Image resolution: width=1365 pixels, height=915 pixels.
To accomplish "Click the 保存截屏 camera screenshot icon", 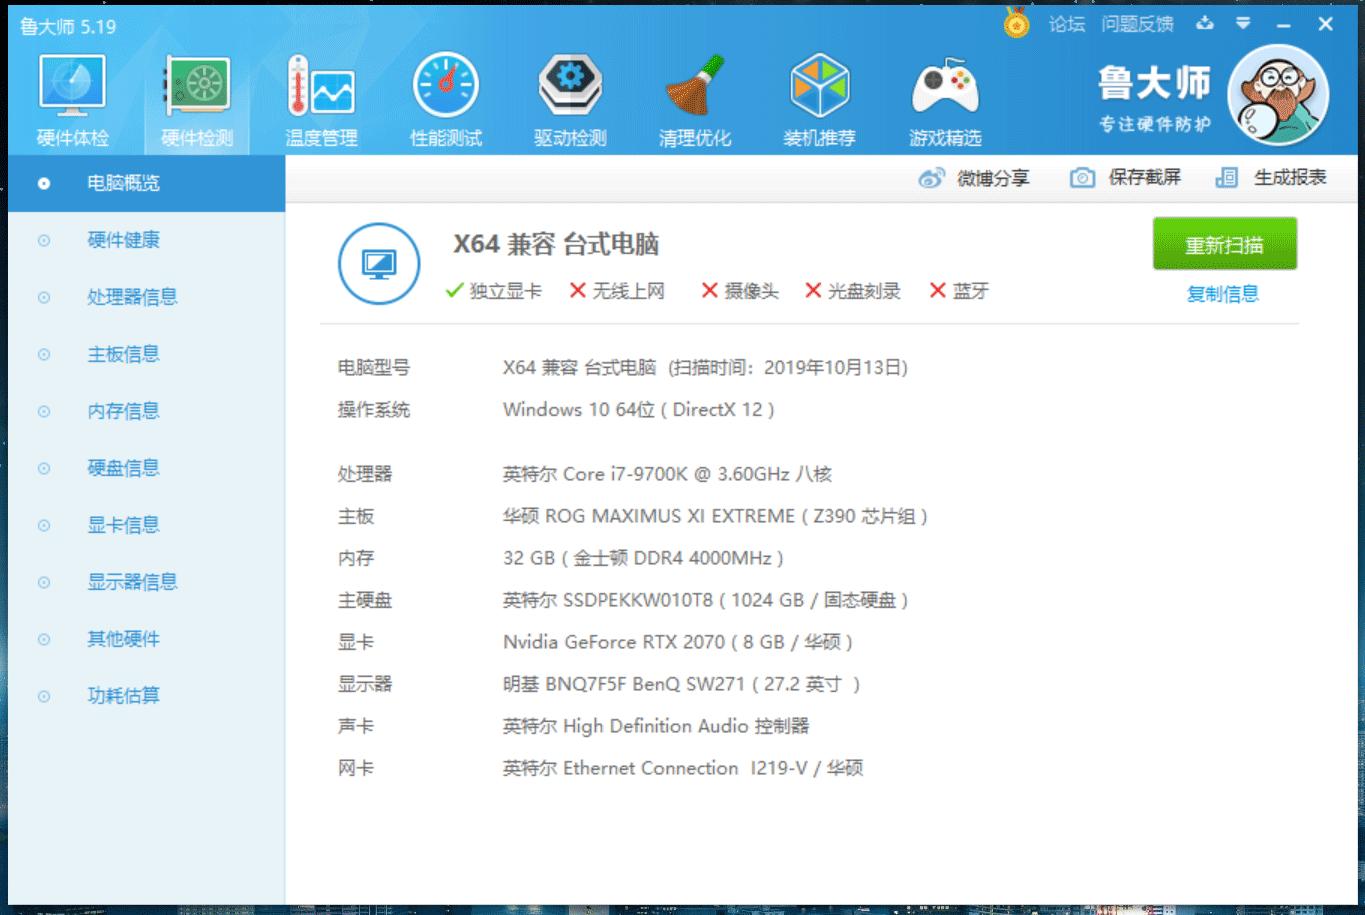I will point(1080,177).
